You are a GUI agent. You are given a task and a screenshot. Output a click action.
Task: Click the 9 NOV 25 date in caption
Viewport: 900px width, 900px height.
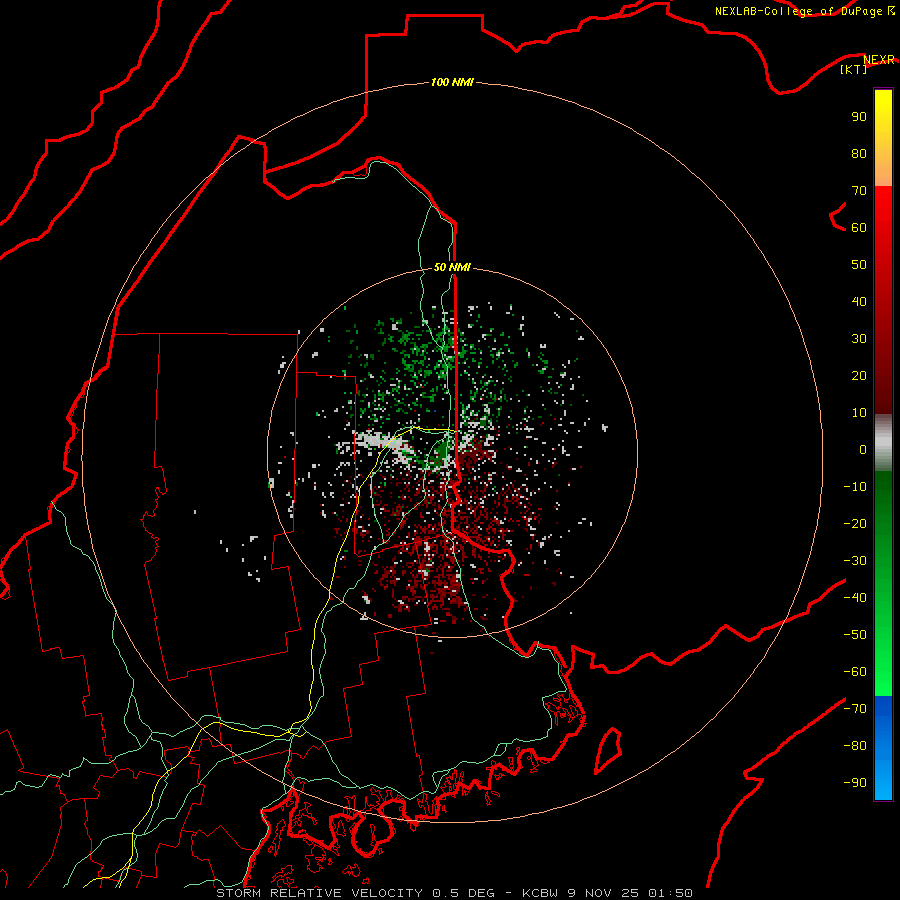603,893
